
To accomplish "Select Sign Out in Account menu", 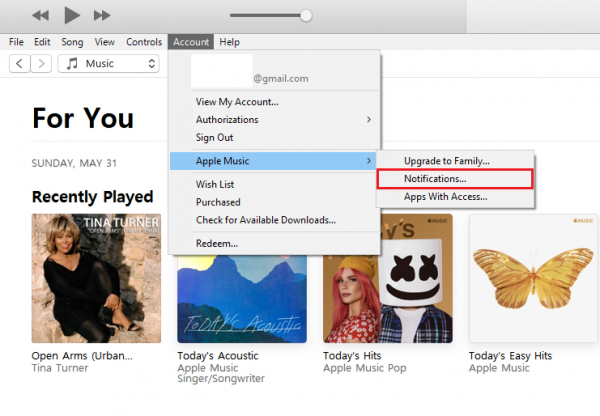I will tap(274, 137).
